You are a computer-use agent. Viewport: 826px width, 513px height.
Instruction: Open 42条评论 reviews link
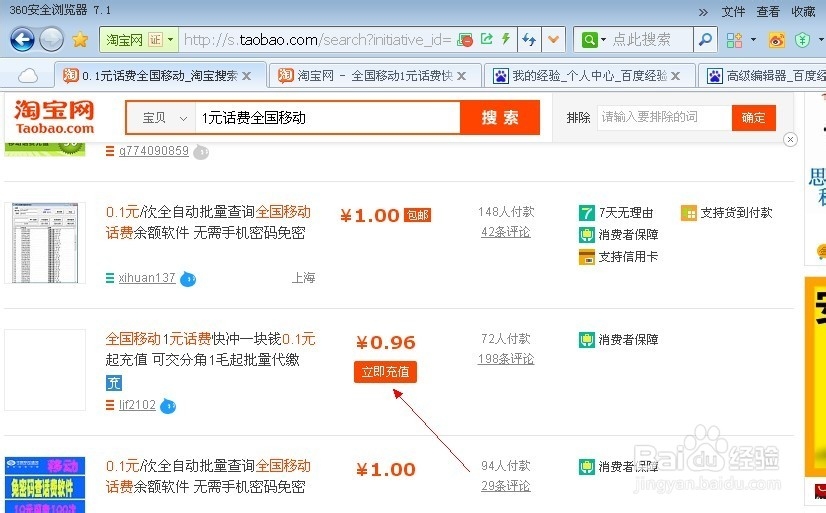(x=506, y=232)
